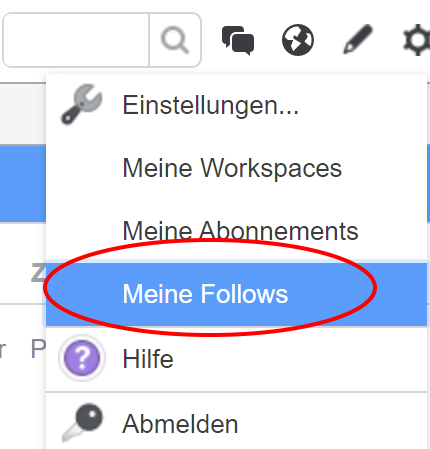Select Meine Workspaces from the menu
The width and height of the screenshot is (430, 449).
236,167
